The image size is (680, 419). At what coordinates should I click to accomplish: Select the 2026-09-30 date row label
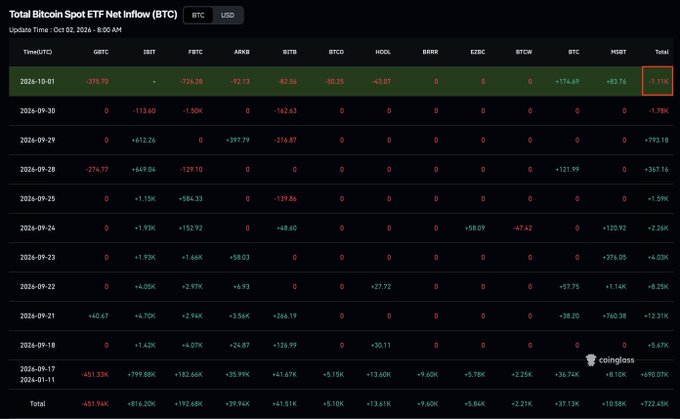pyautogui.click(x=37, y=111)
